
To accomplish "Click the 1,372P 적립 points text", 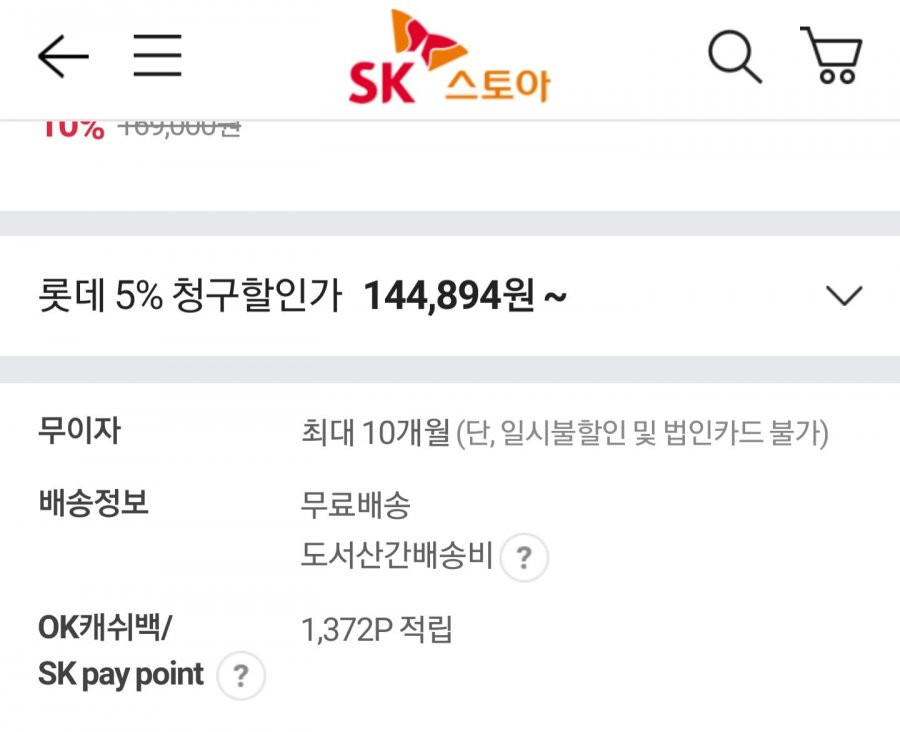I will tap(377, 629).
